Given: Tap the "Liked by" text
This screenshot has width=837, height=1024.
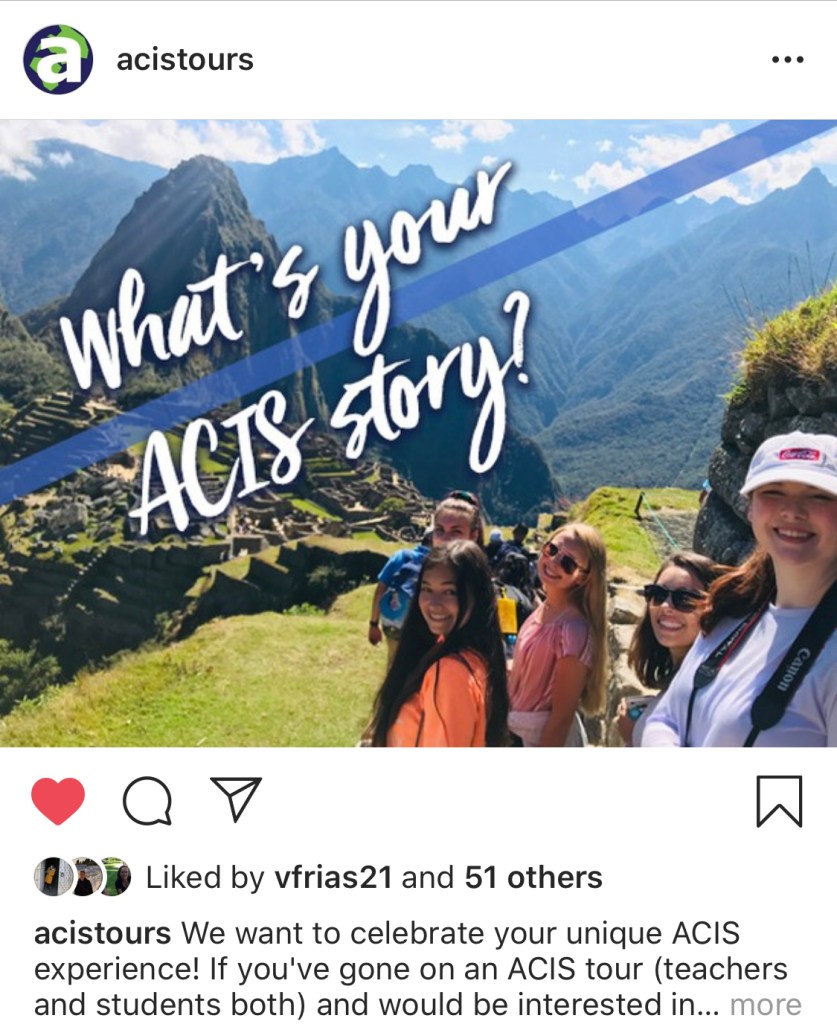Looking at the screenshot, I should click(x=204, y=877).
